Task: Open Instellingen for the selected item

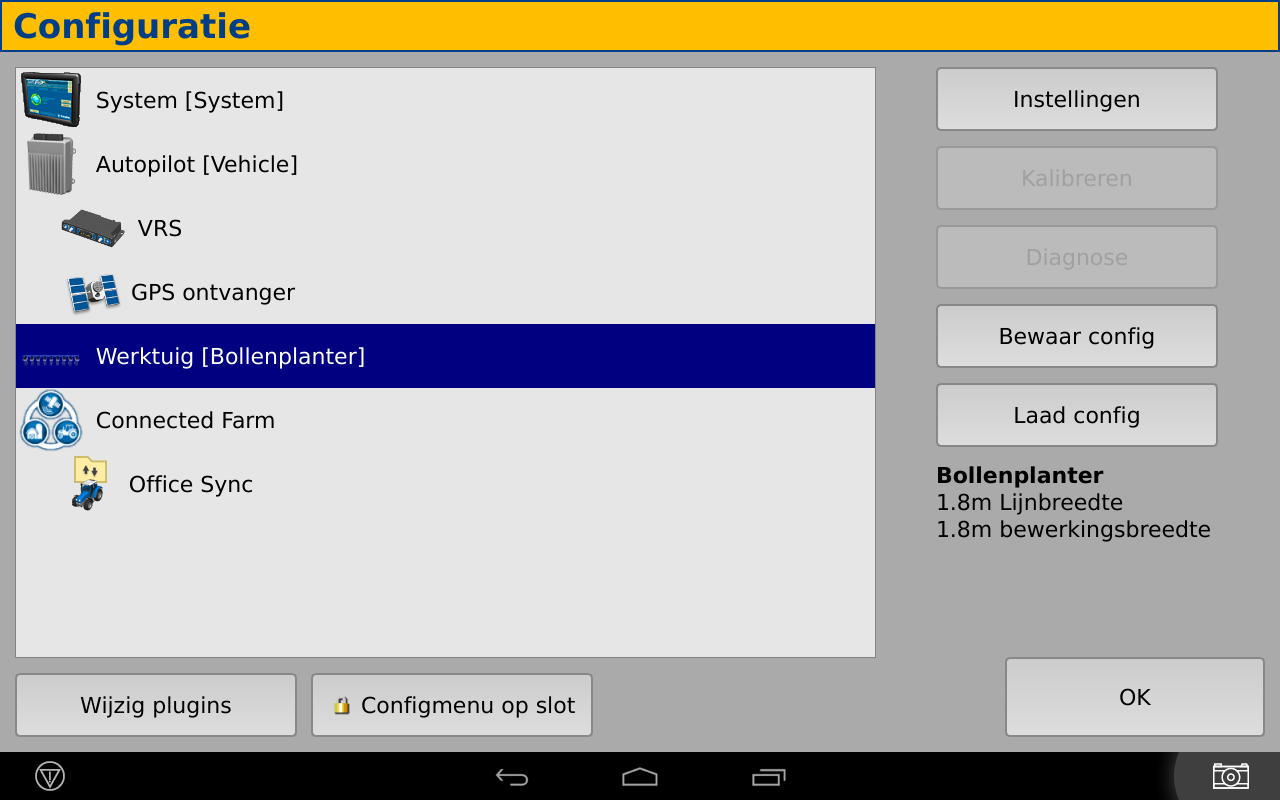Action: (x=1076, y=99)
